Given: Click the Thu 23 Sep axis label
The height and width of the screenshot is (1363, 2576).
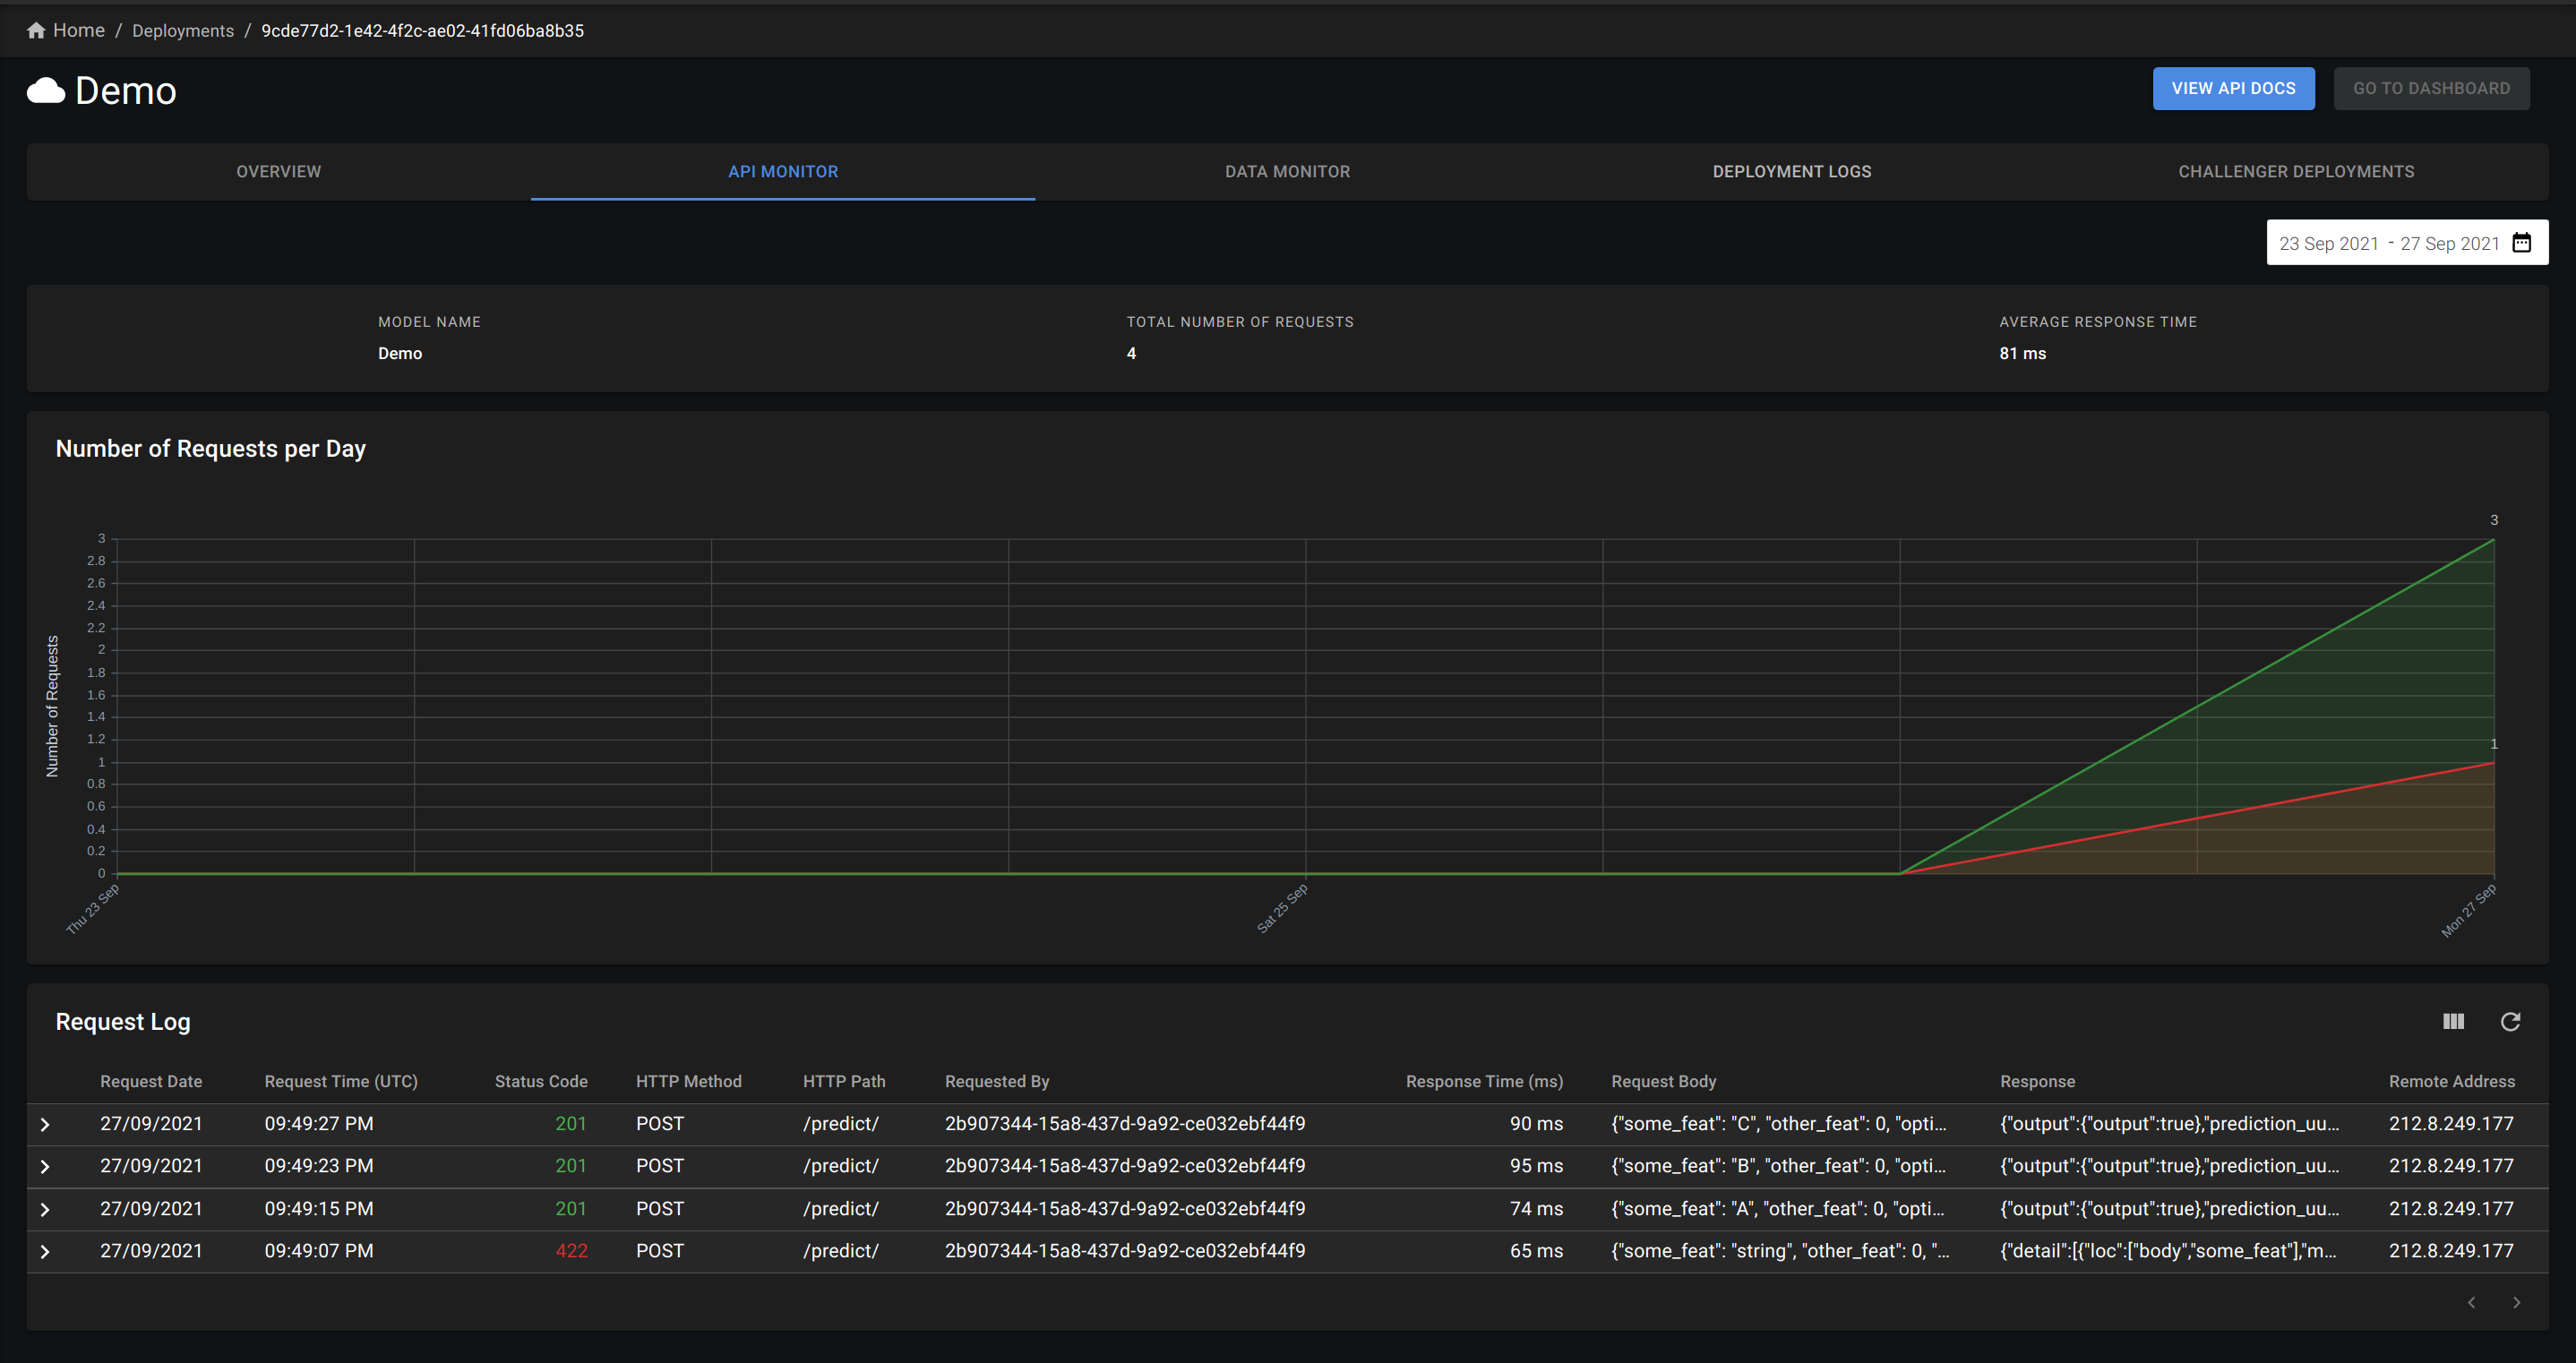Looking at the screenshot, I should click(x=93, y=909).
